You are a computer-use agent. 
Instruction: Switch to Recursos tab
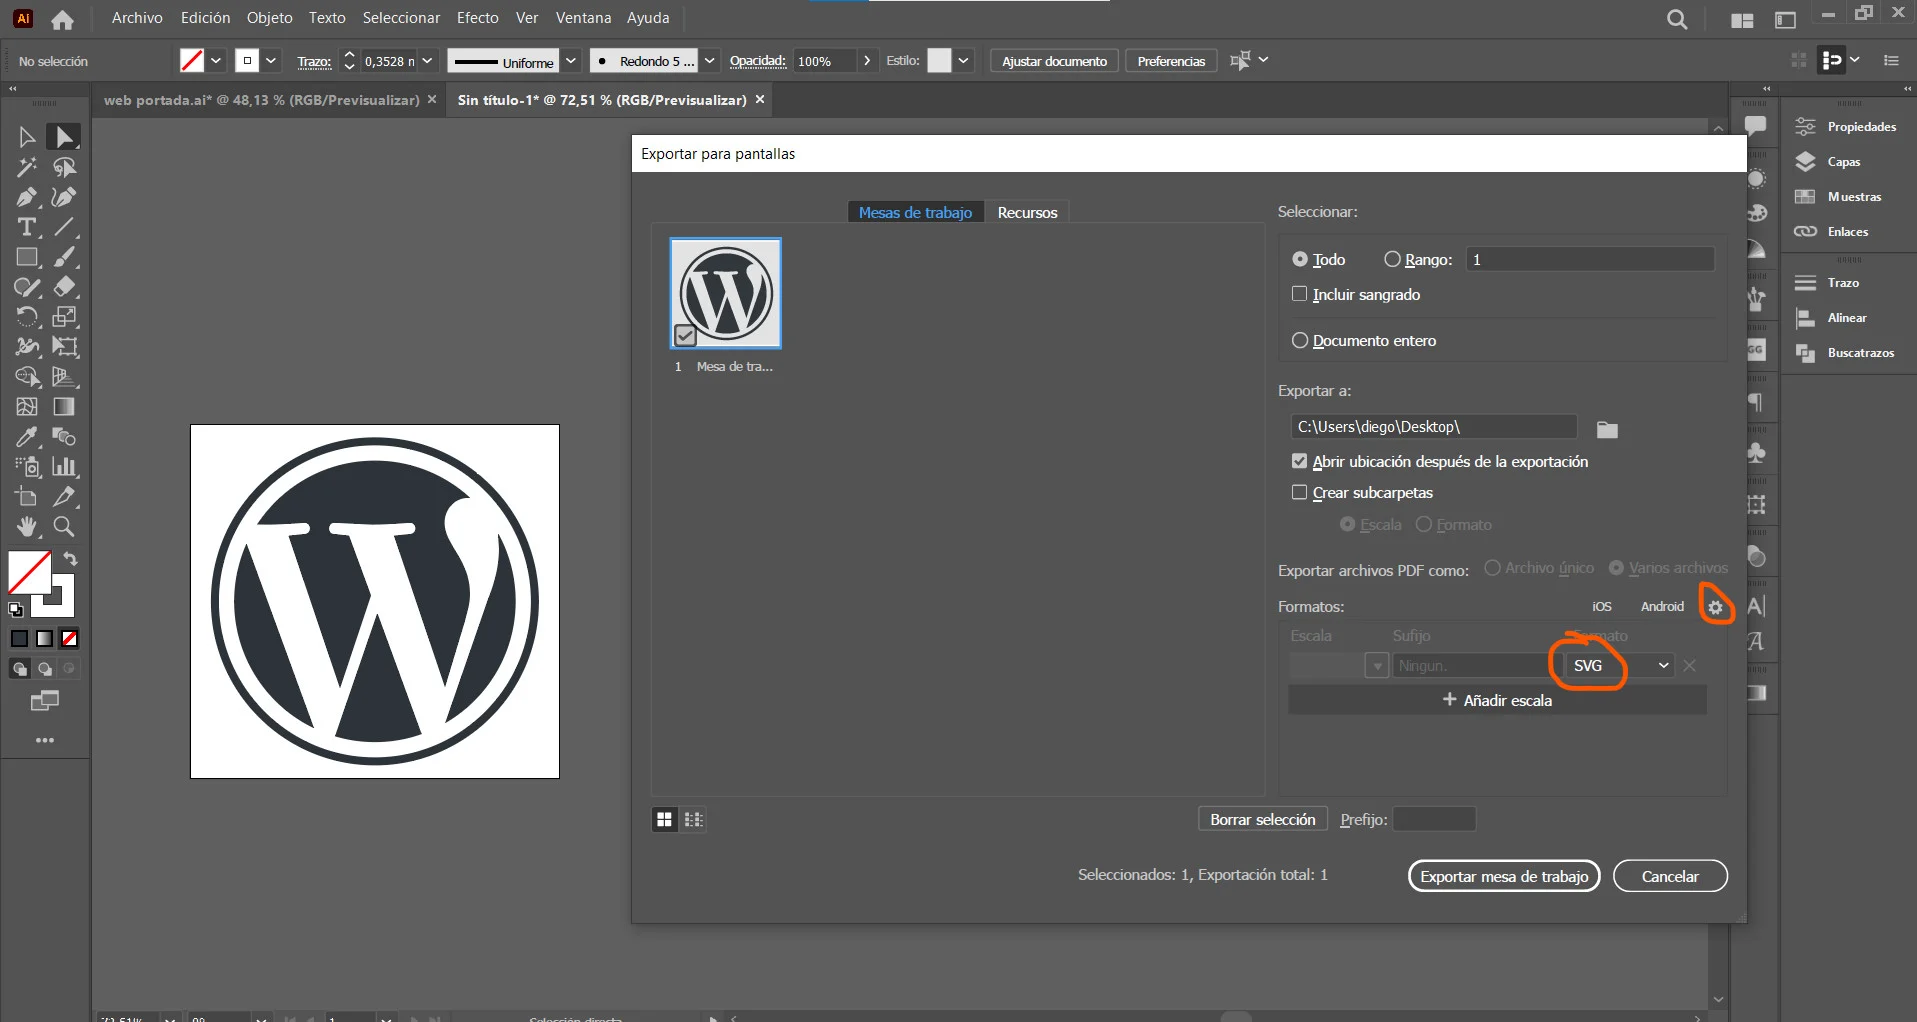[x=1027, y=212]
